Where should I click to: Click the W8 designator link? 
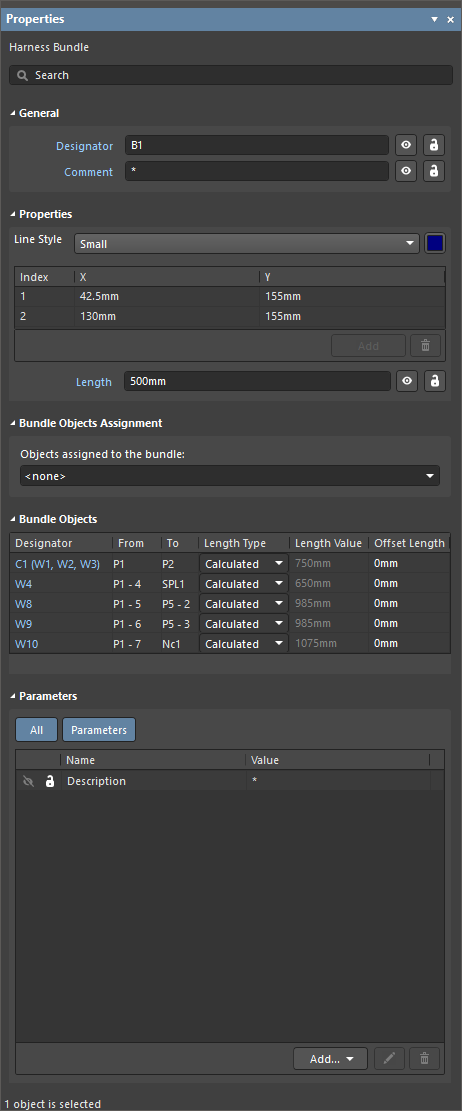point(23,604)
